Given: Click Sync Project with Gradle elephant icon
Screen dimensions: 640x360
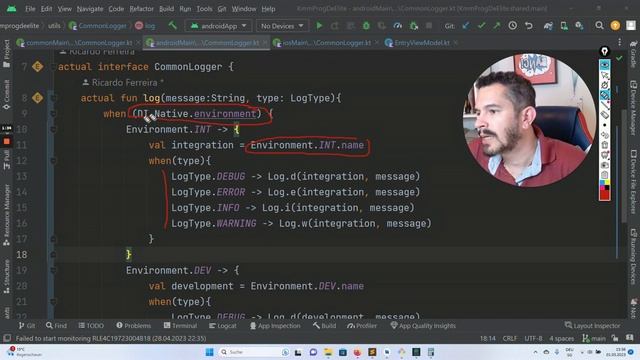Looking at the screenshot, I should tap(548, 26).
